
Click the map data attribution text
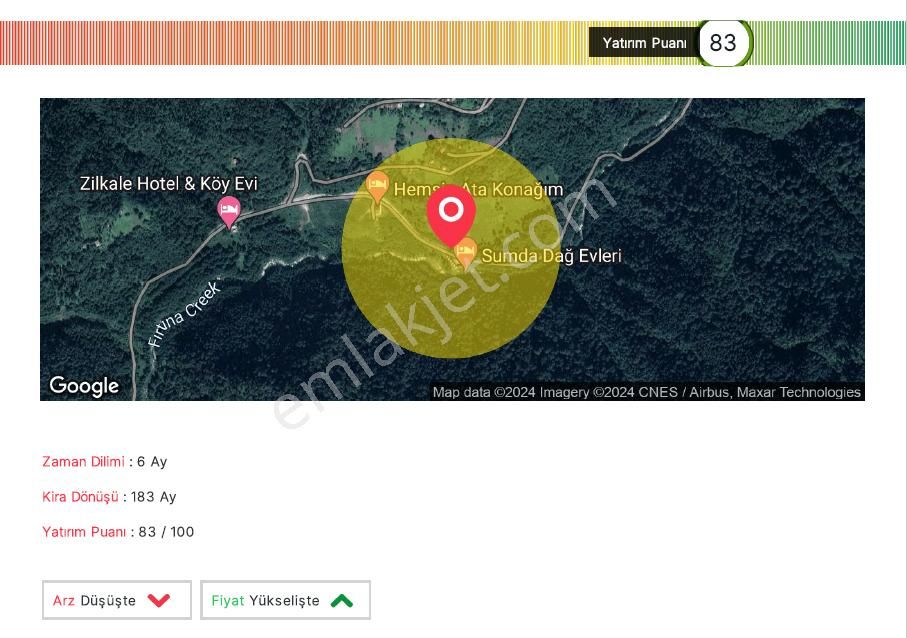[646, 392]
